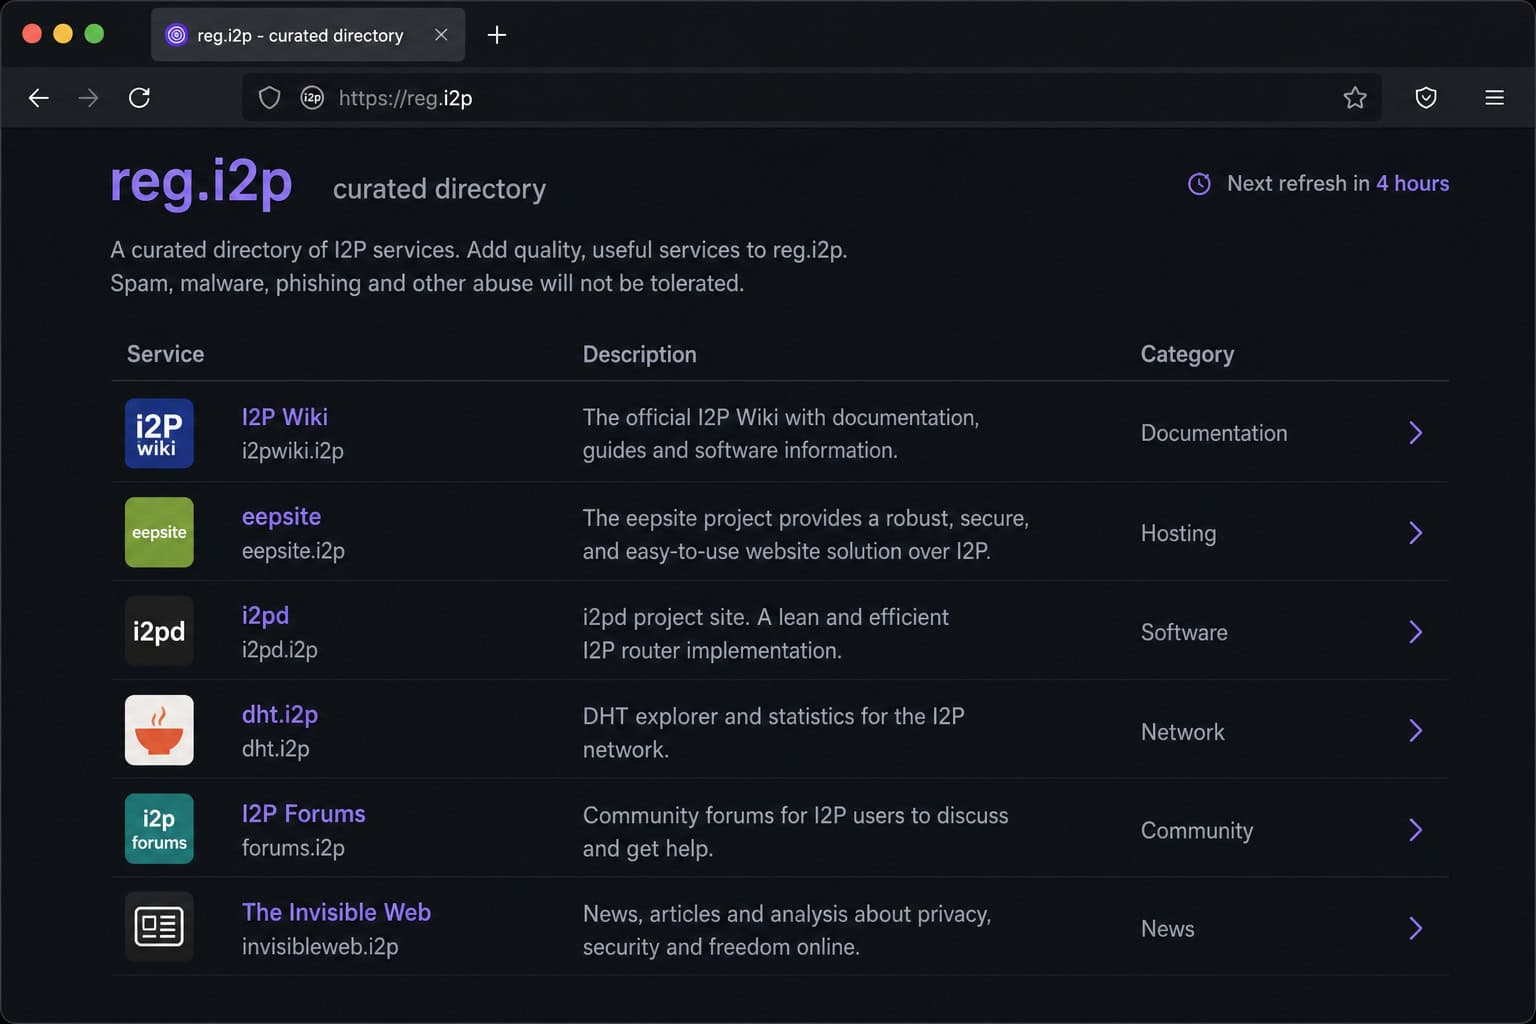Expand the I2P Forums Community row chevron
1536x1024 pixels.
coord(1416,829)
